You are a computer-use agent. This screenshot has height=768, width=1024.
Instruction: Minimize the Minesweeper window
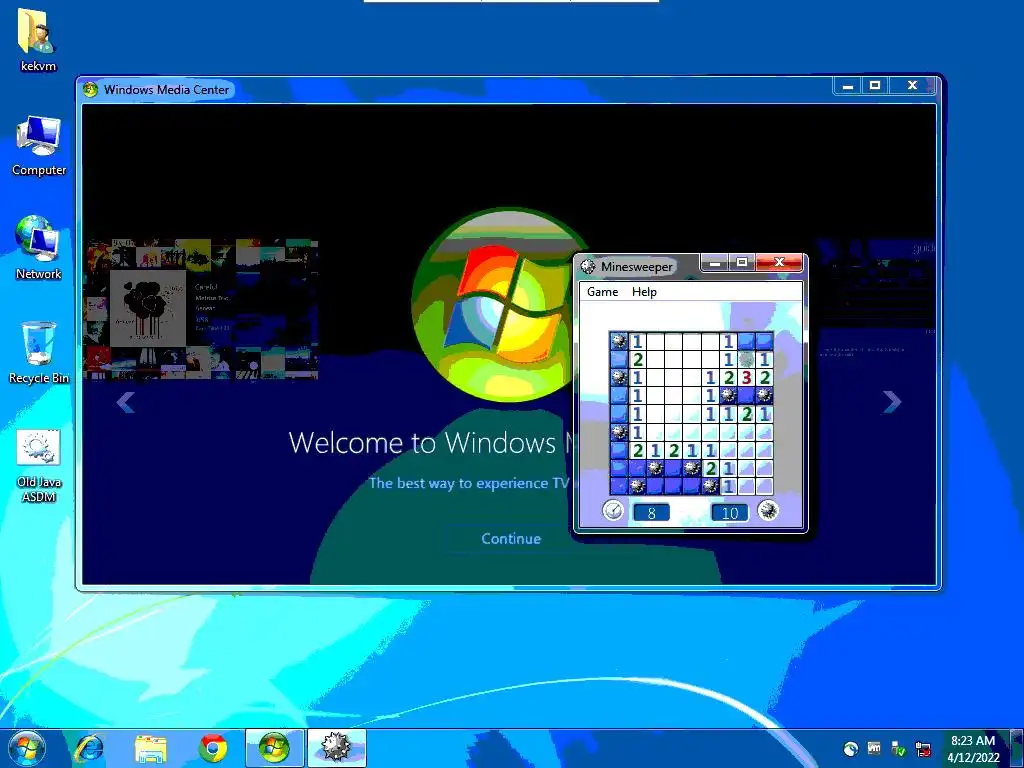(715, 263)
